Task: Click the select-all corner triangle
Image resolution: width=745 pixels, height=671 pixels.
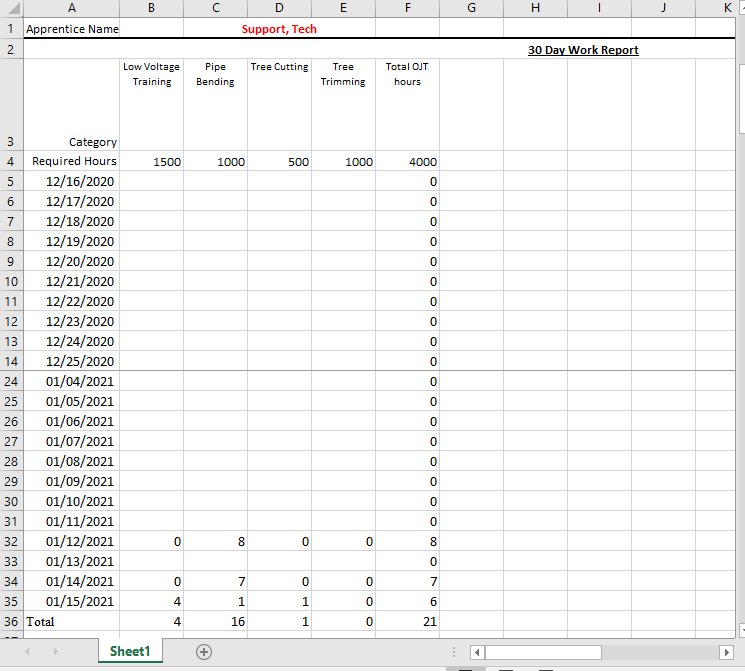Action: [x=12, y=8]
